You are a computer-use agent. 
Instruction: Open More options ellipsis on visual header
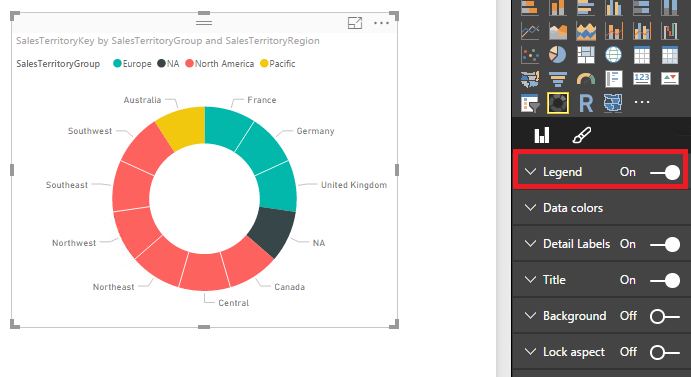381,23
